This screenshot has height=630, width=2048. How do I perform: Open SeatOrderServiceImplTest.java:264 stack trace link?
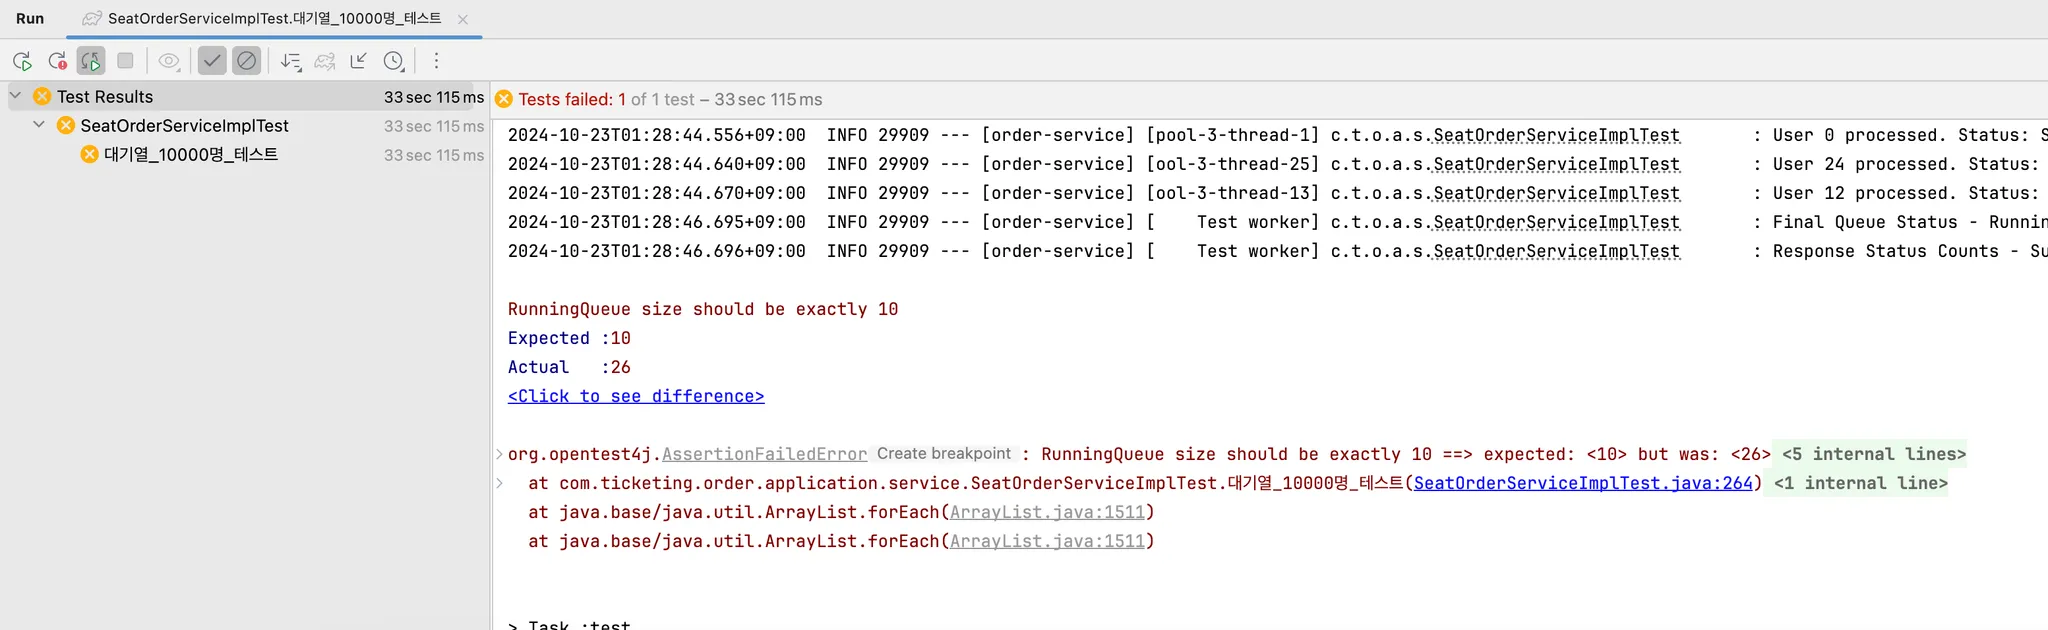coord(1582,483)
